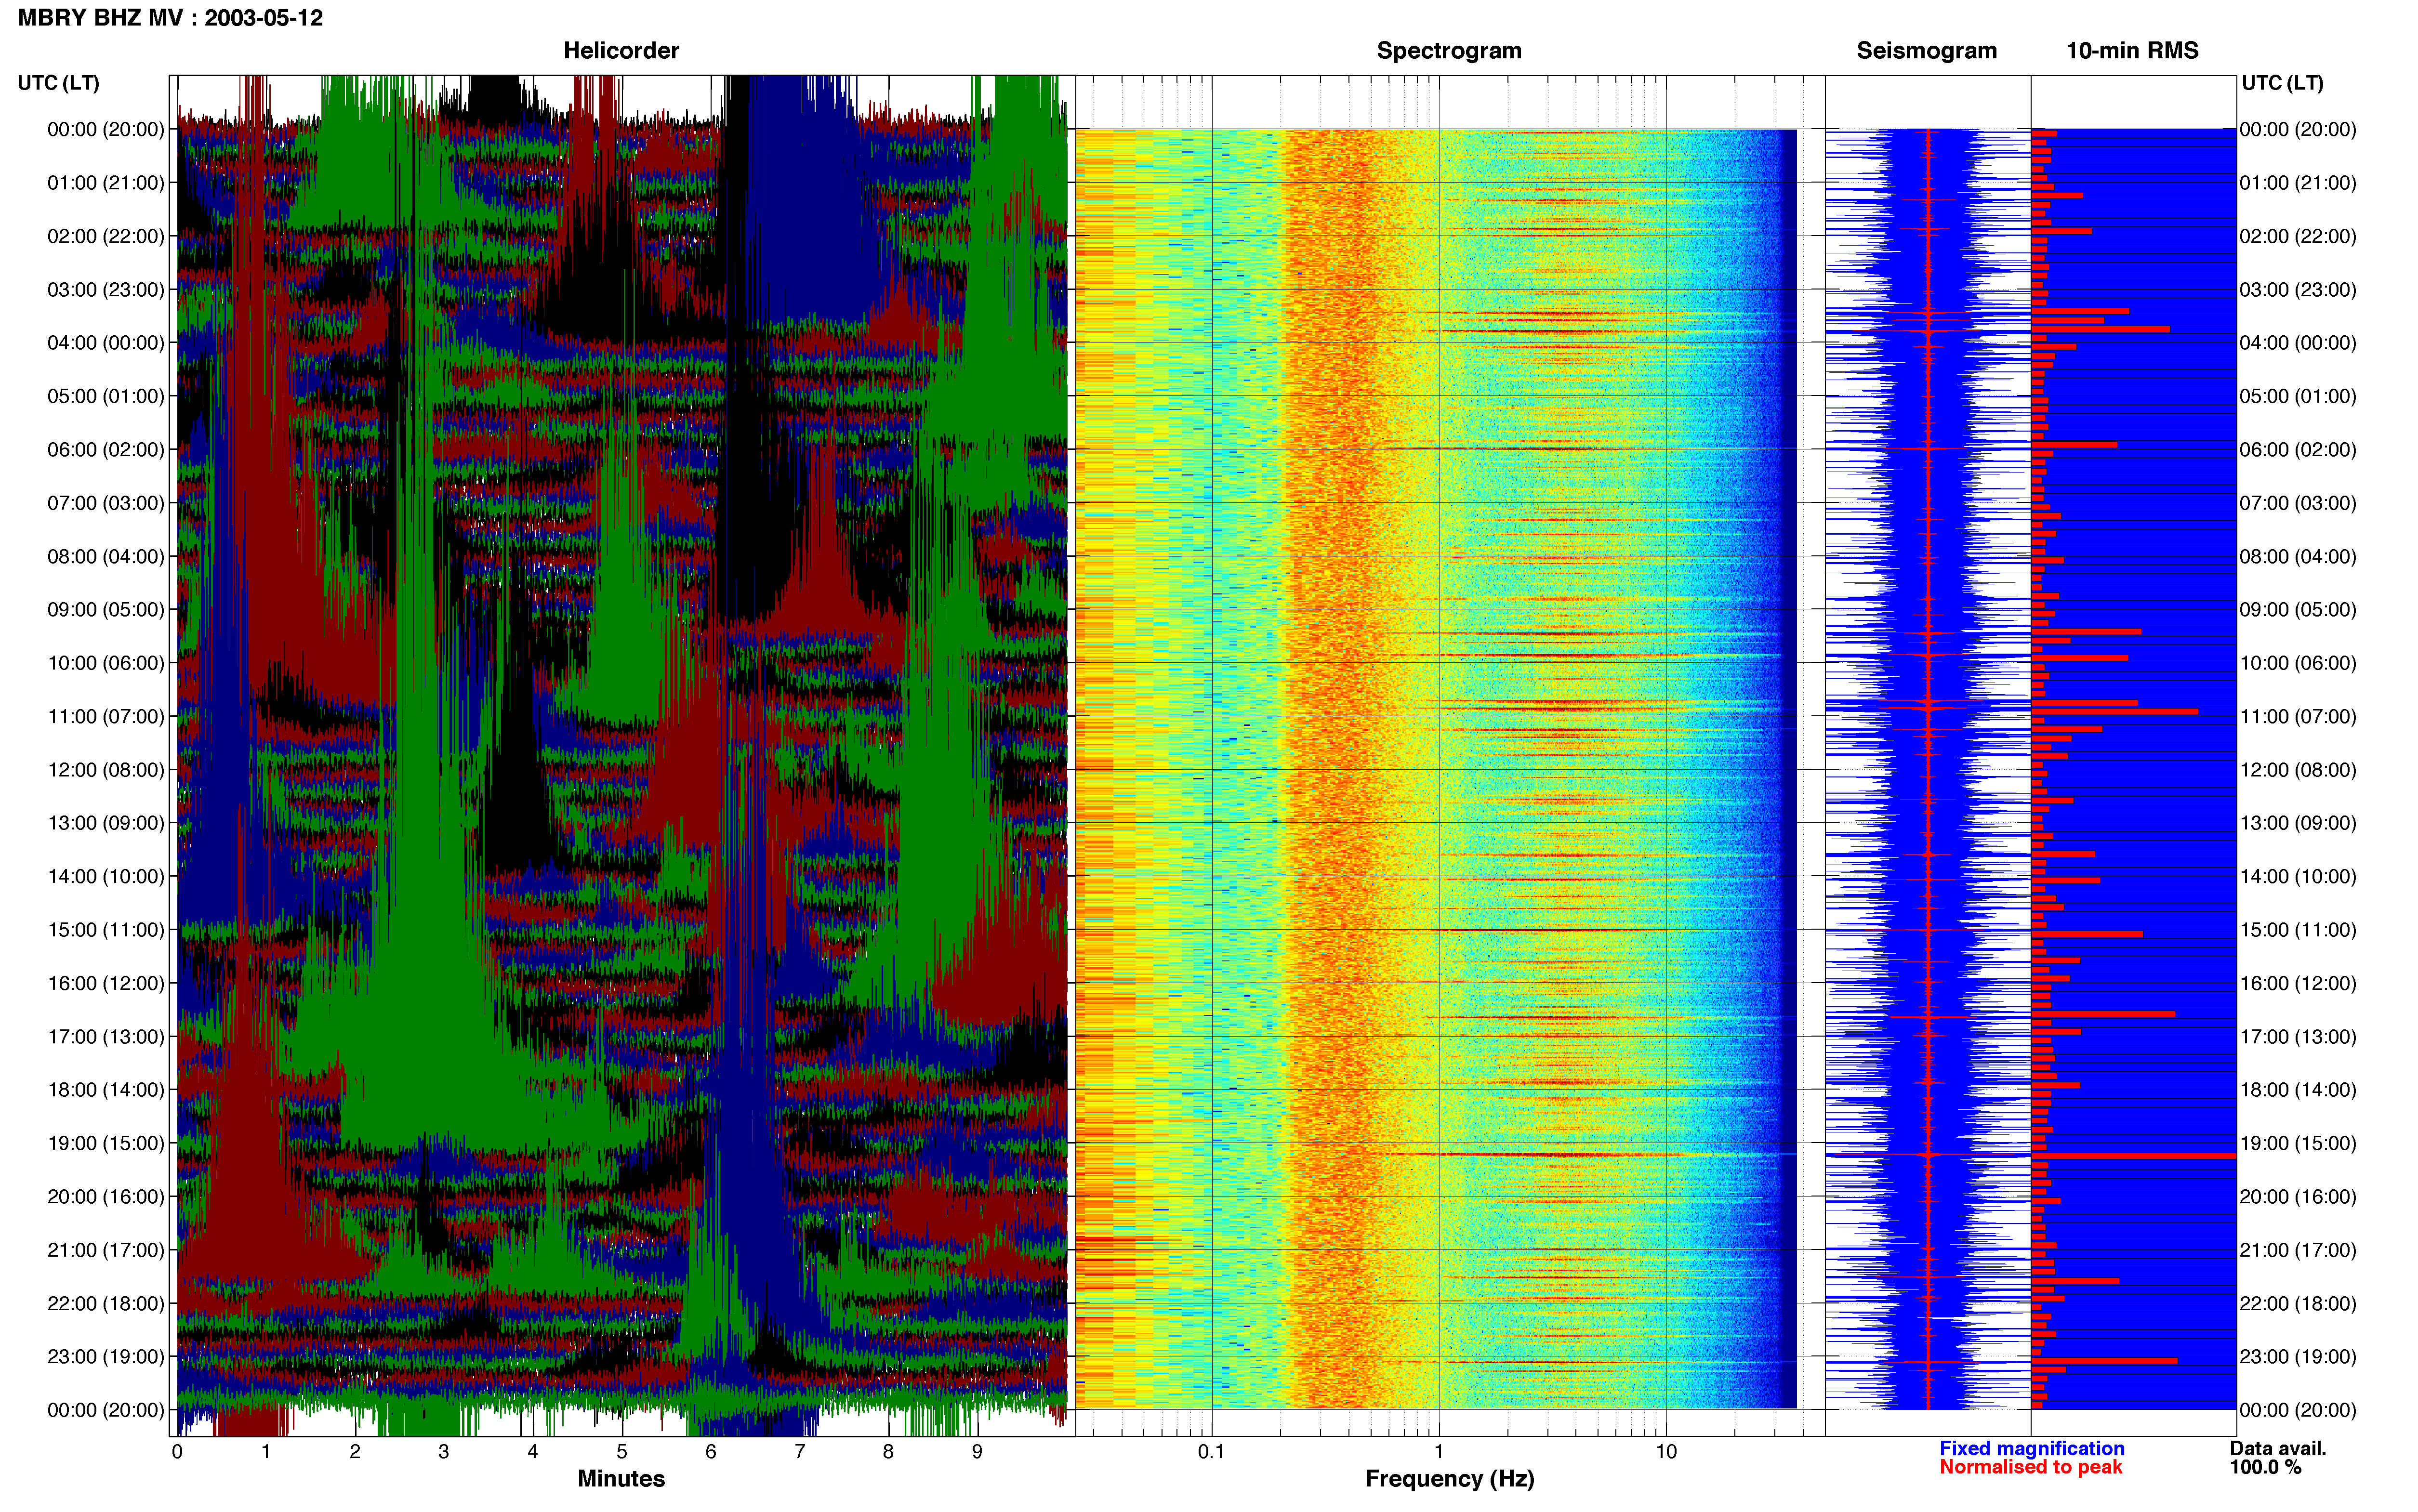
Task: Click left time label '16:00 (12:00)'
Action: pos(106,983)
